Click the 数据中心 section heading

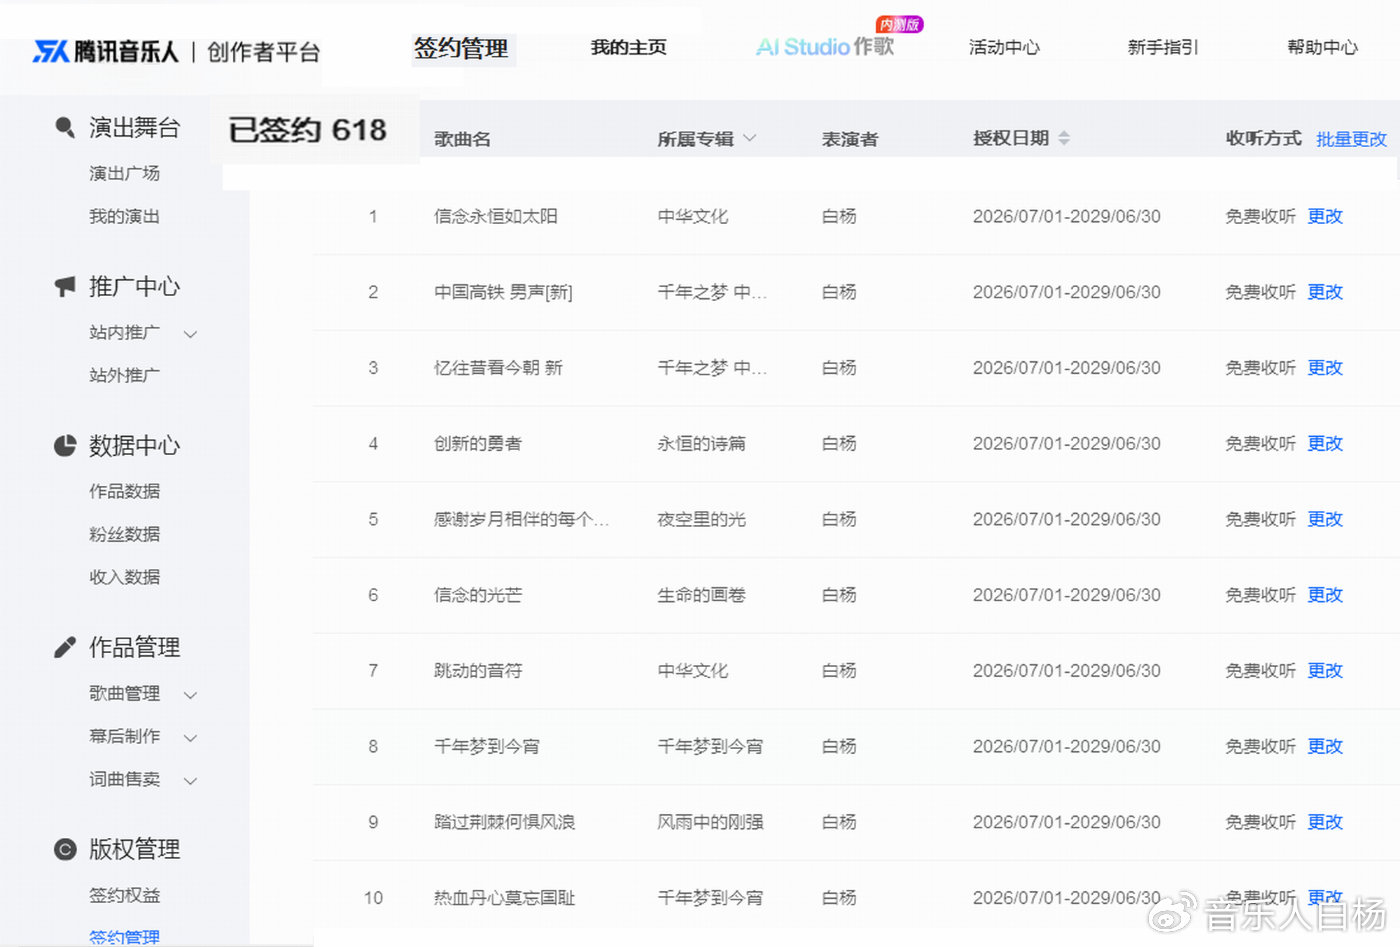[134, 445]
